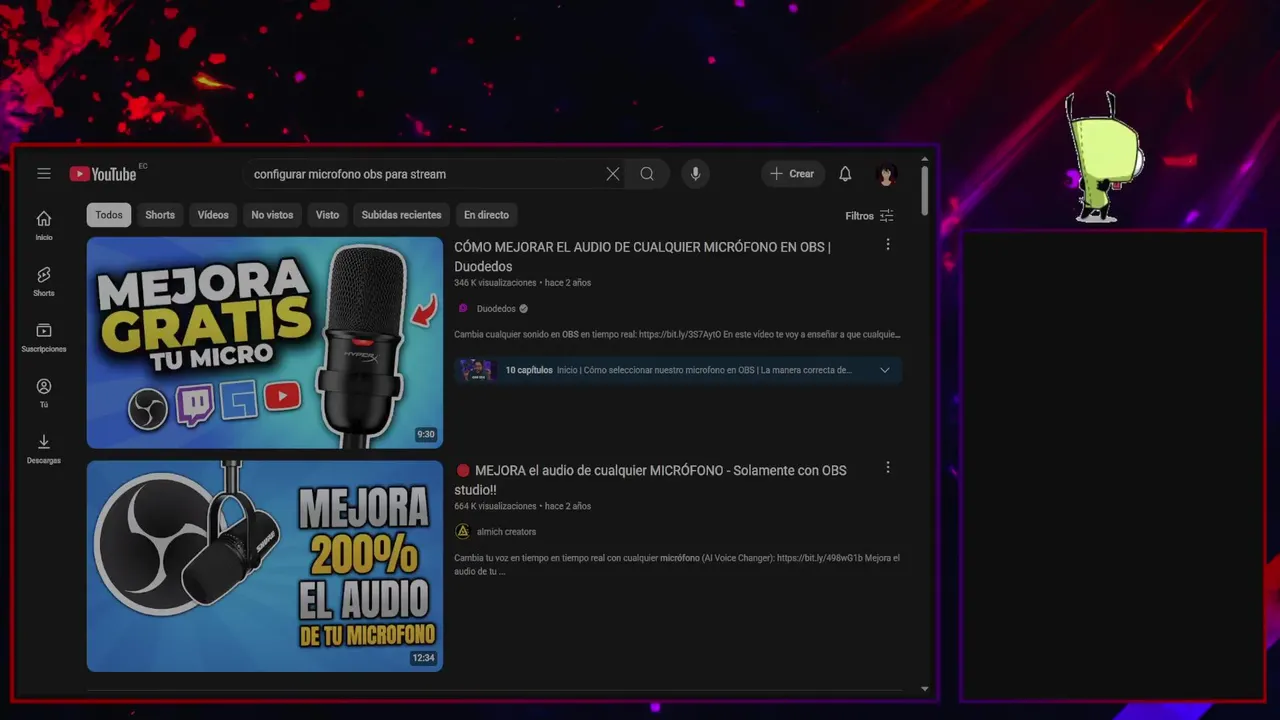This screenshot has width=1280, height=720.
Task: Open more options for almich creators video
Action: (x=887, y=468)
